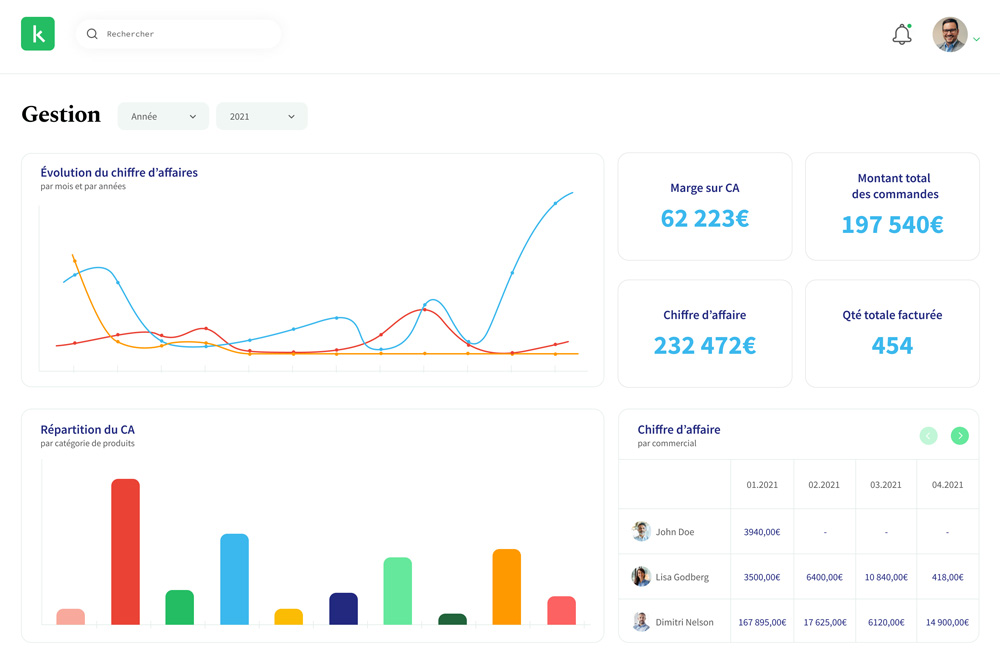Expand the Année period dropdown
Viewport: 1000px width, 660px height.
coord(163,117)
